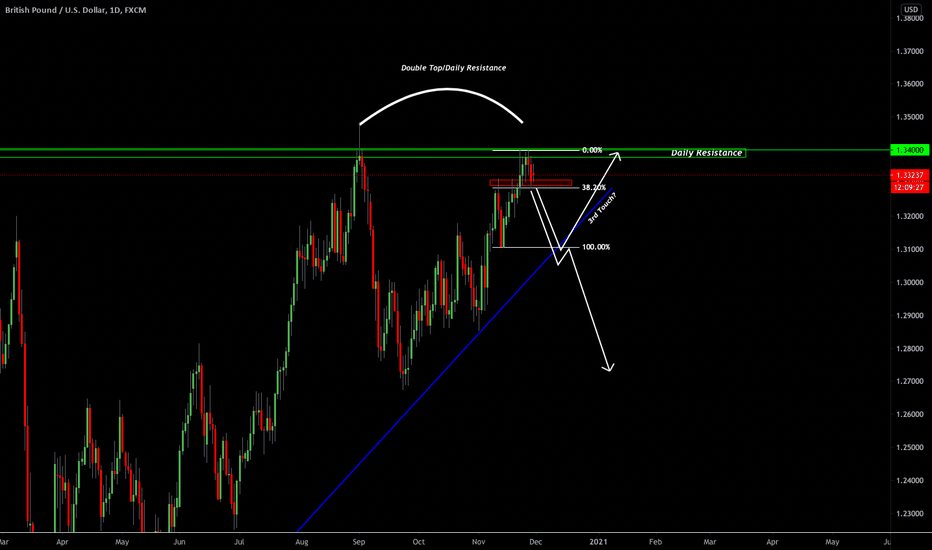Click the 1.37000 price axis value
The height and width of the screenshot is (550, 932).
click(x=909, y=52)
